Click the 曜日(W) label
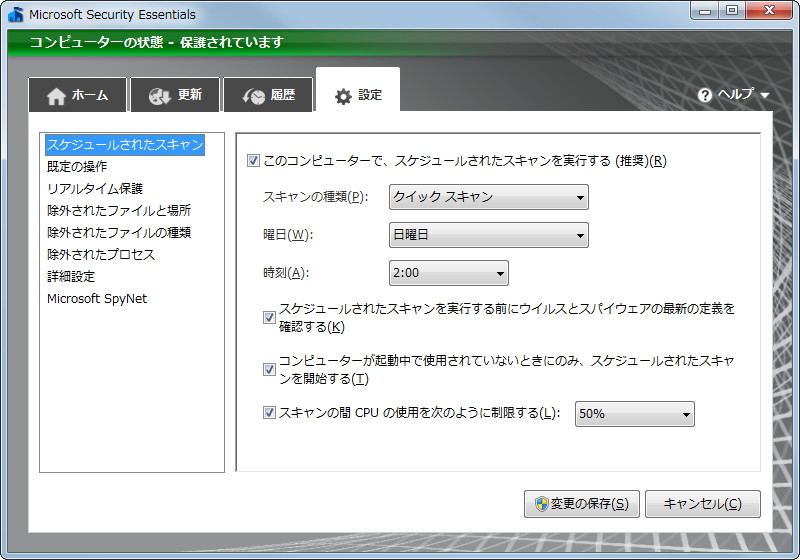 288,235
